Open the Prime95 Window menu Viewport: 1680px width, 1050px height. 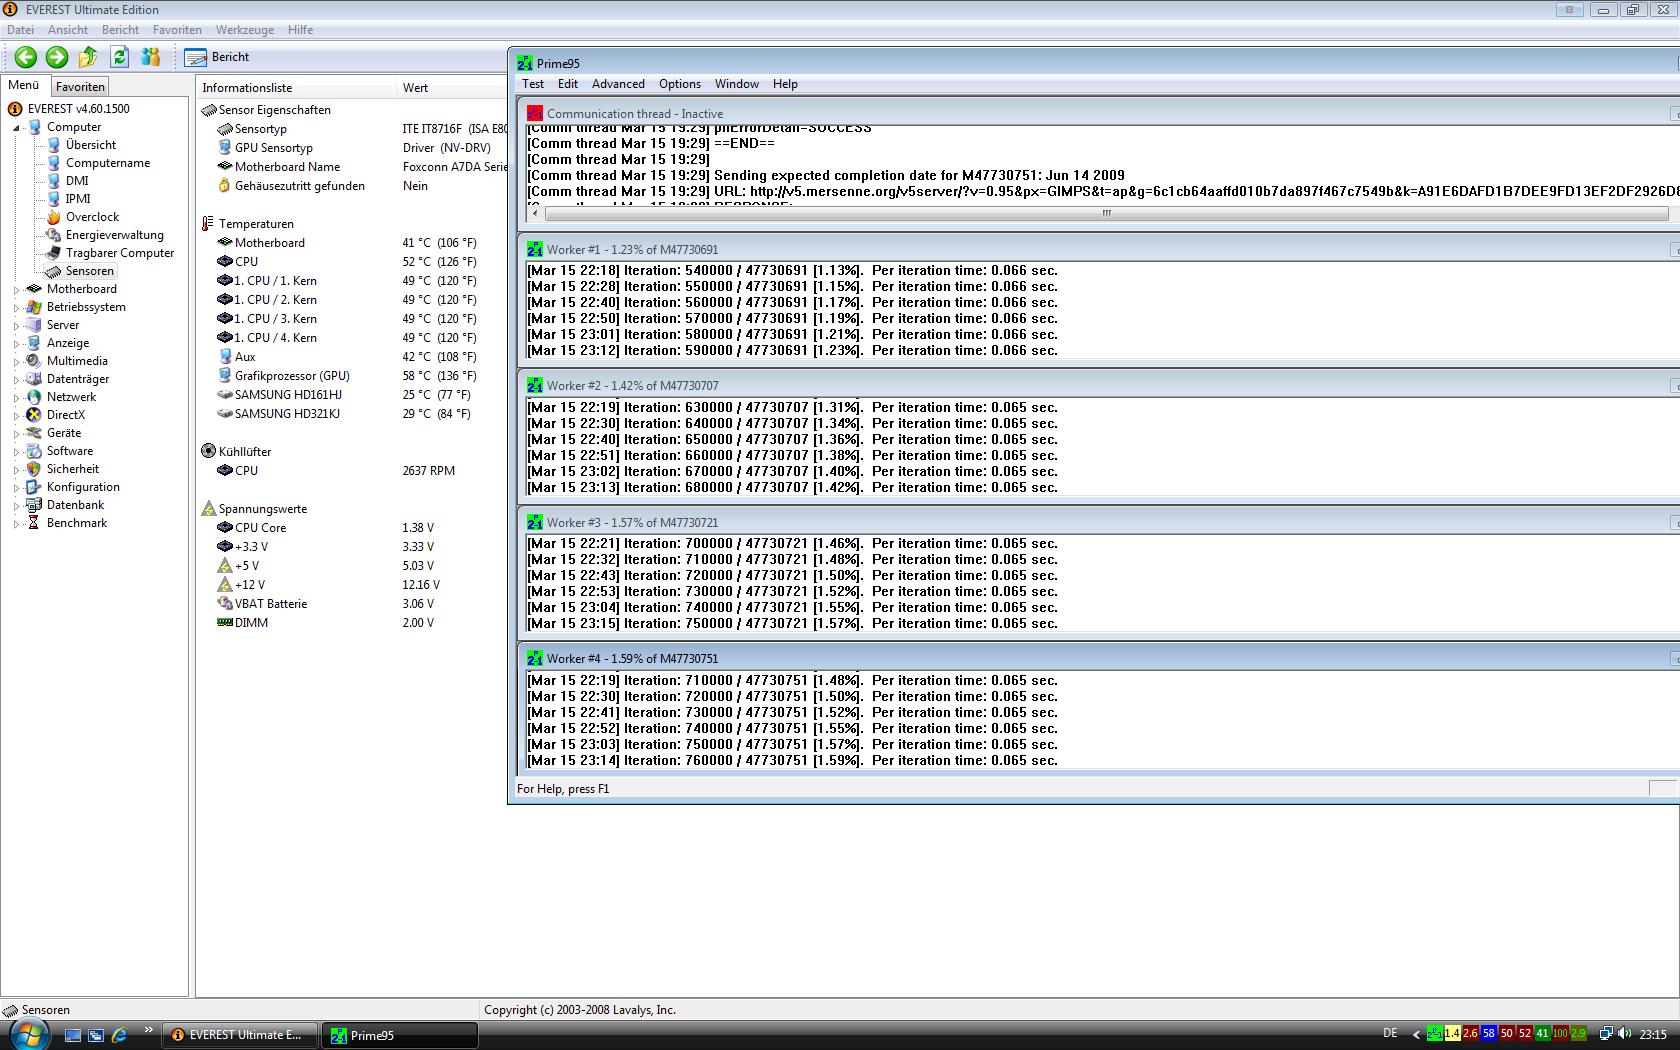click(x=737, y=84)
